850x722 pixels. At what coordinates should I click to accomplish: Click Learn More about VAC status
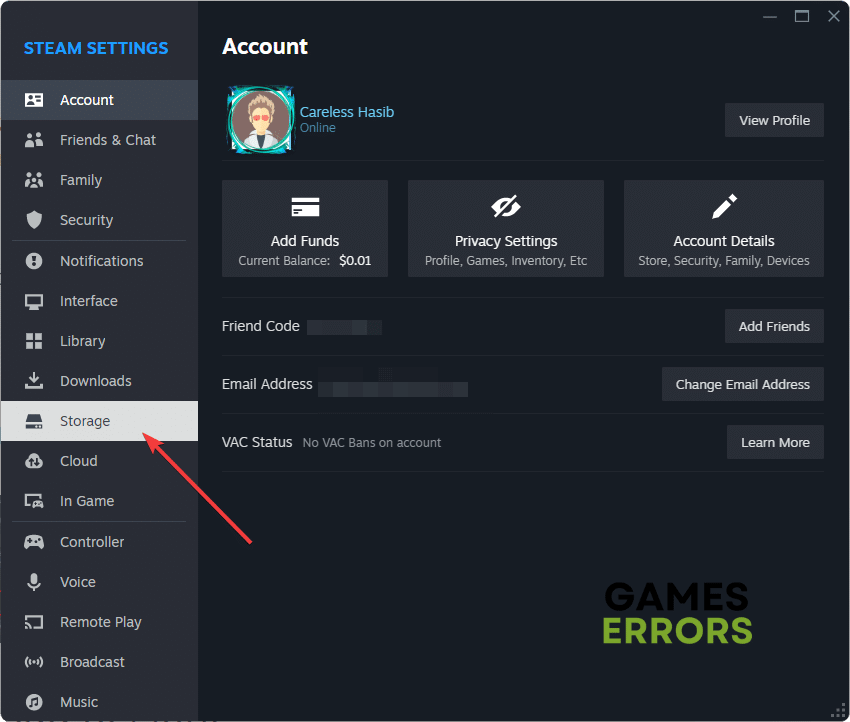pos(775,442)
